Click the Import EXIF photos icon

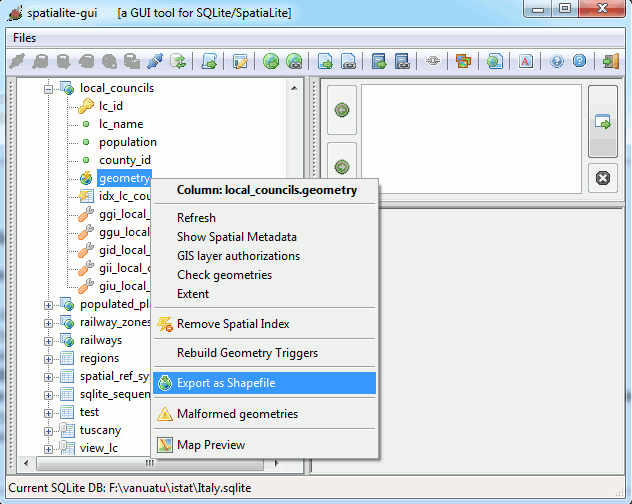(464, 61)
